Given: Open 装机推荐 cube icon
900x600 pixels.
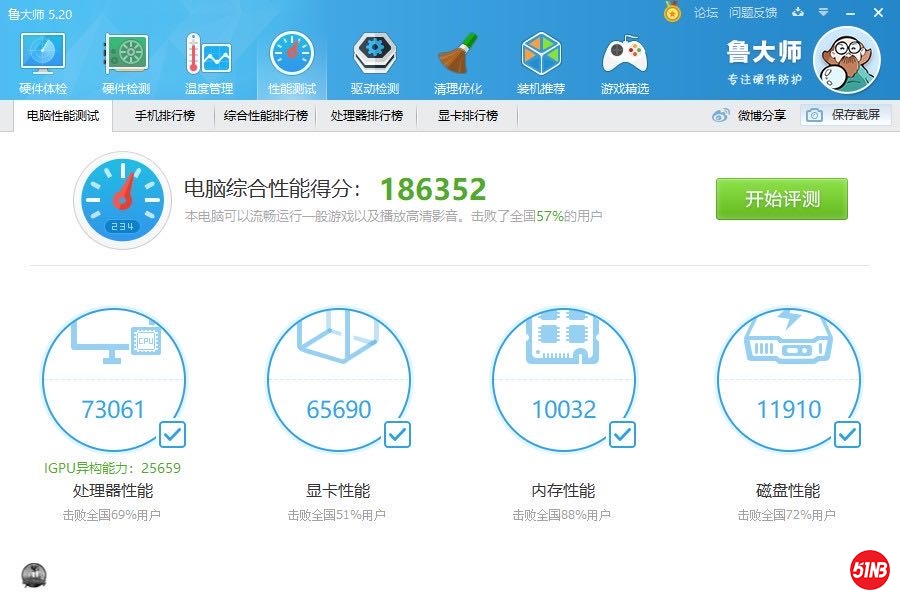Looking at the screenshot, I should click(541, 62).
